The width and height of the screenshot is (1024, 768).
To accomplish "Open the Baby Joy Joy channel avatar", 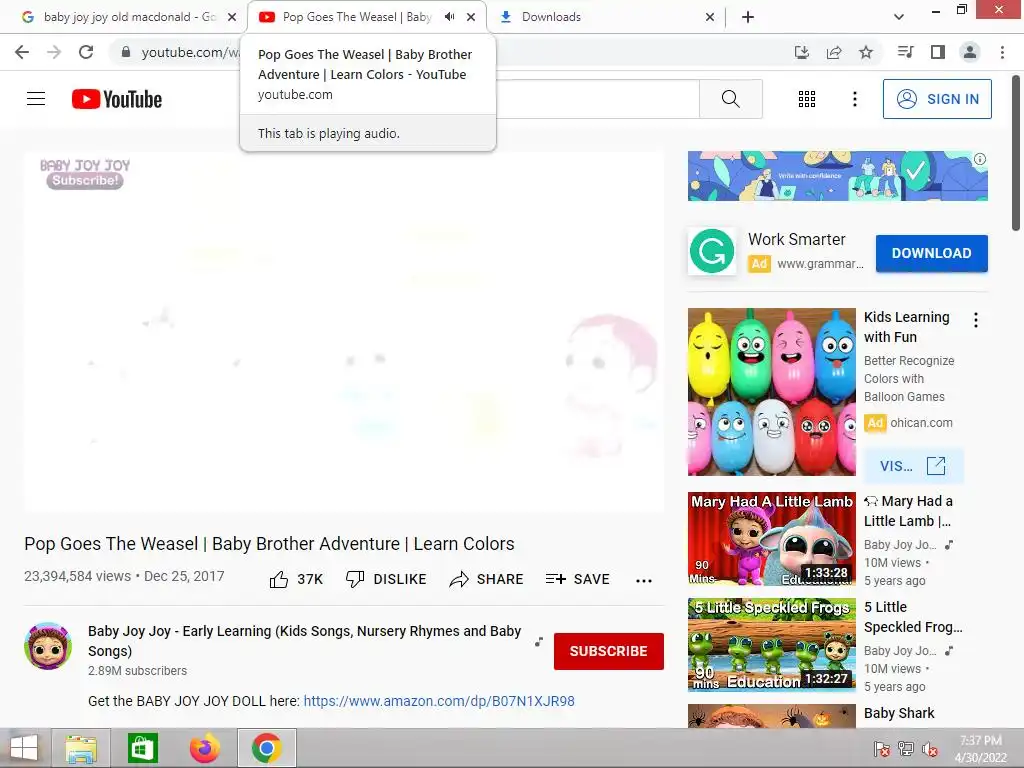I will (x=48, y=646).
